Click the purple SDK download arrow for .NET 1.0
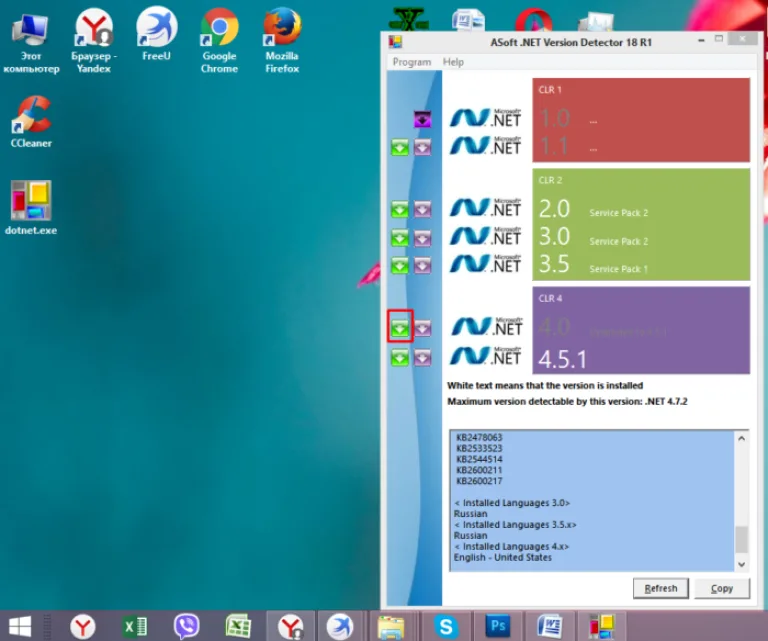768x641 pixels. coord(422,119)
